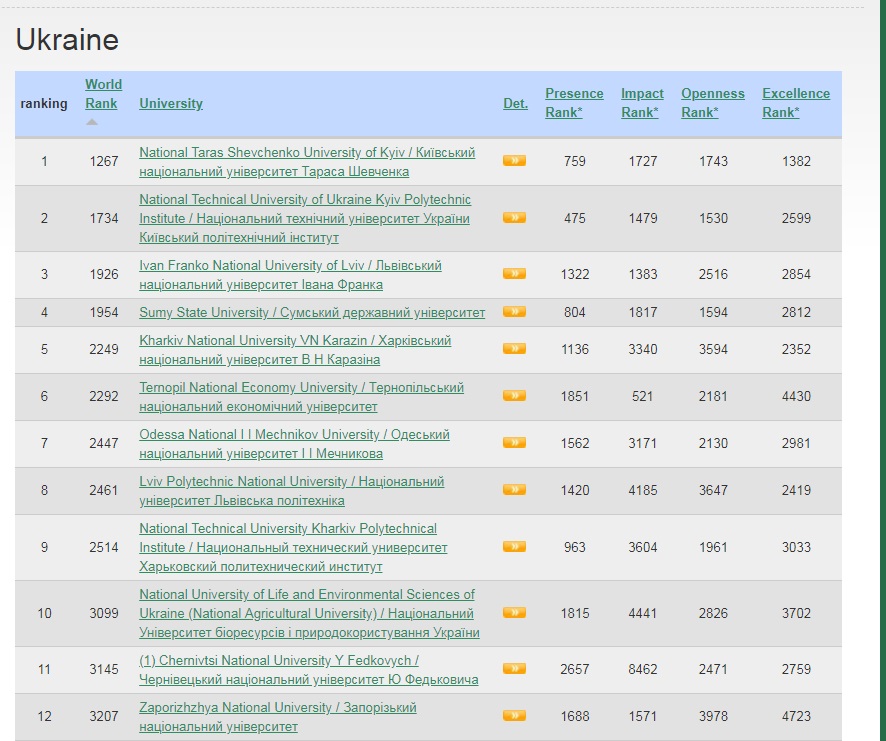Select presence rank value 475
The height and width of the screenshot is (741, 886).
tap(575, 218)
